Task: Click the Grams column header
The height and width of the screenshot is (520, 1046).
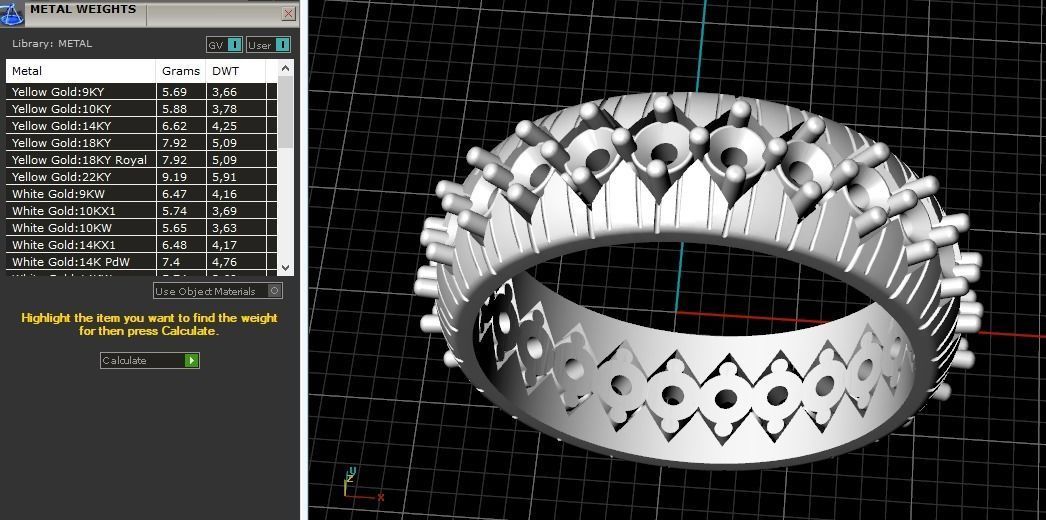Action: (x=181, y=71)
